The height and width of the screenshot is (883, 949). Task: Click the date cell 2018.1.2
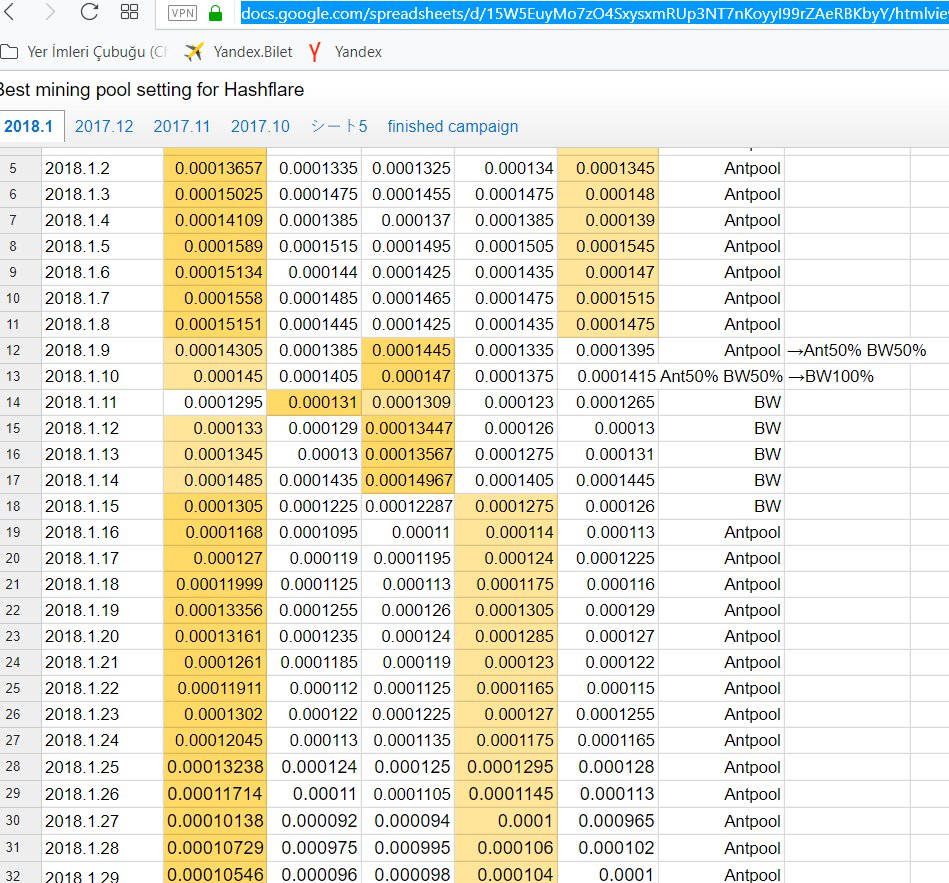(x=102, y=168)
